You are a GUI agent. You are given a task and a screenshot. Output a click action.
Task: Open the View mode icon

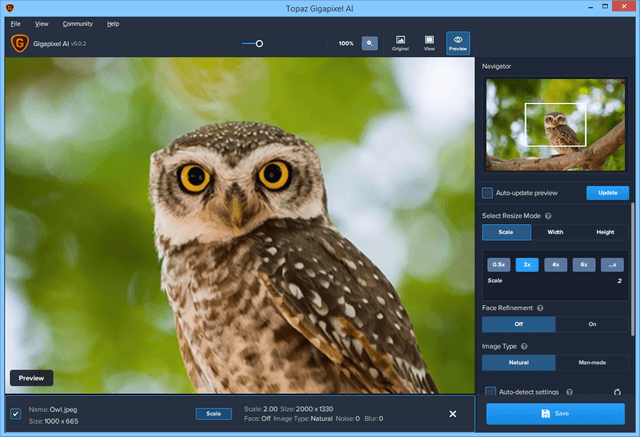pyautogui.click(x=429, y=43)
